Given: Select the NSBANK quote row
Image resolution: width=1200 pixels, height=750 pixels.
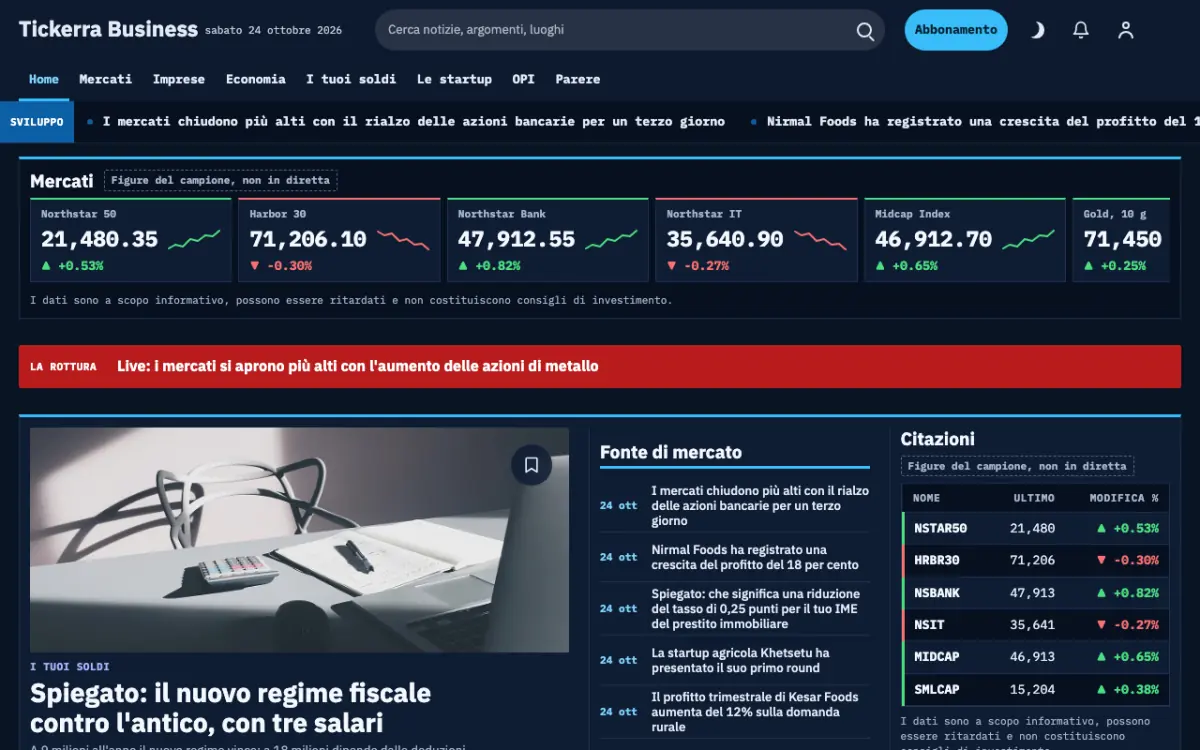Looking at the screenshot, I should tap(1035, 593).
